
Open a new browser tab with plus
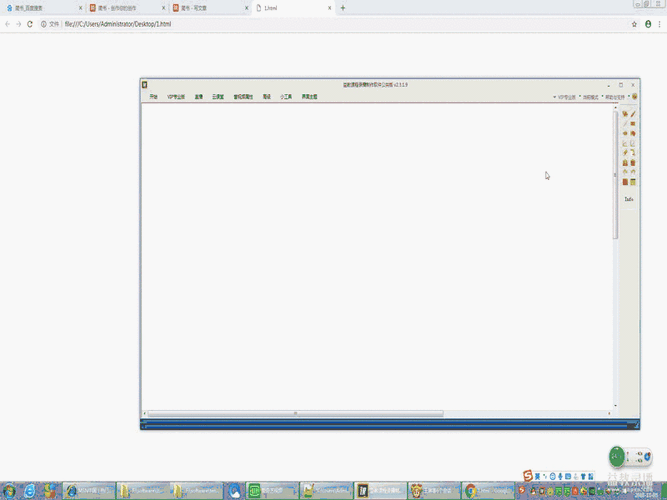(x=343, y=8)
